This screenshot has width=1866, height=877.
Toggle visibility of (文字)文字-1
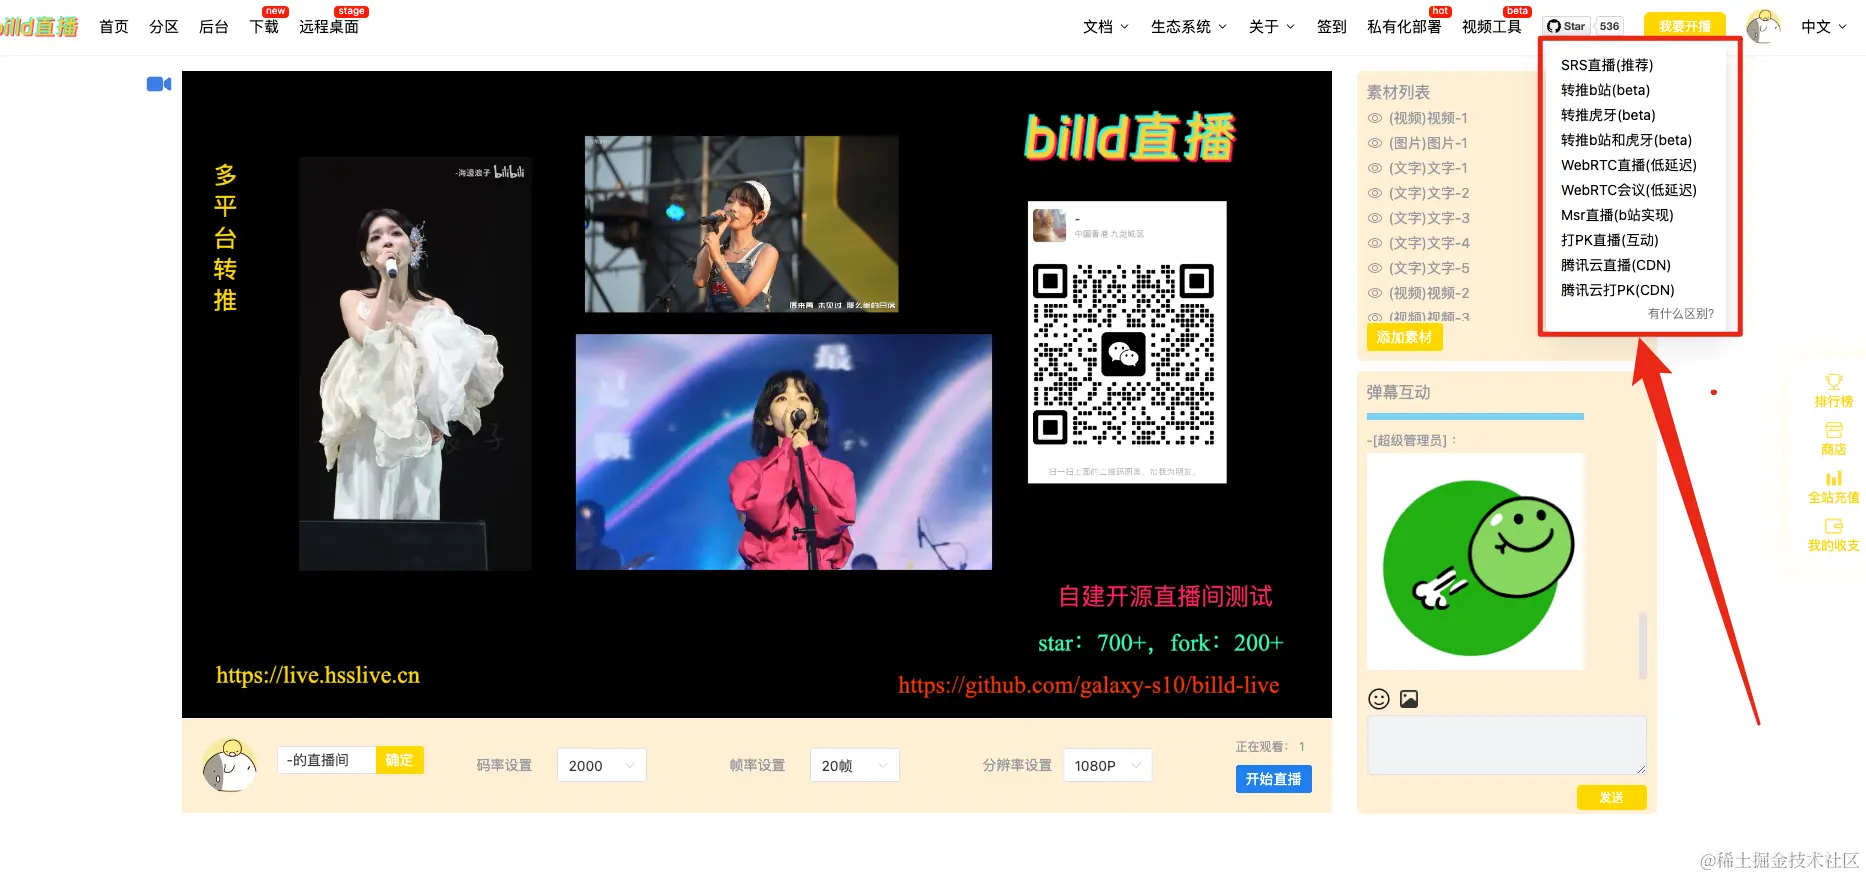coord(1375,168)
